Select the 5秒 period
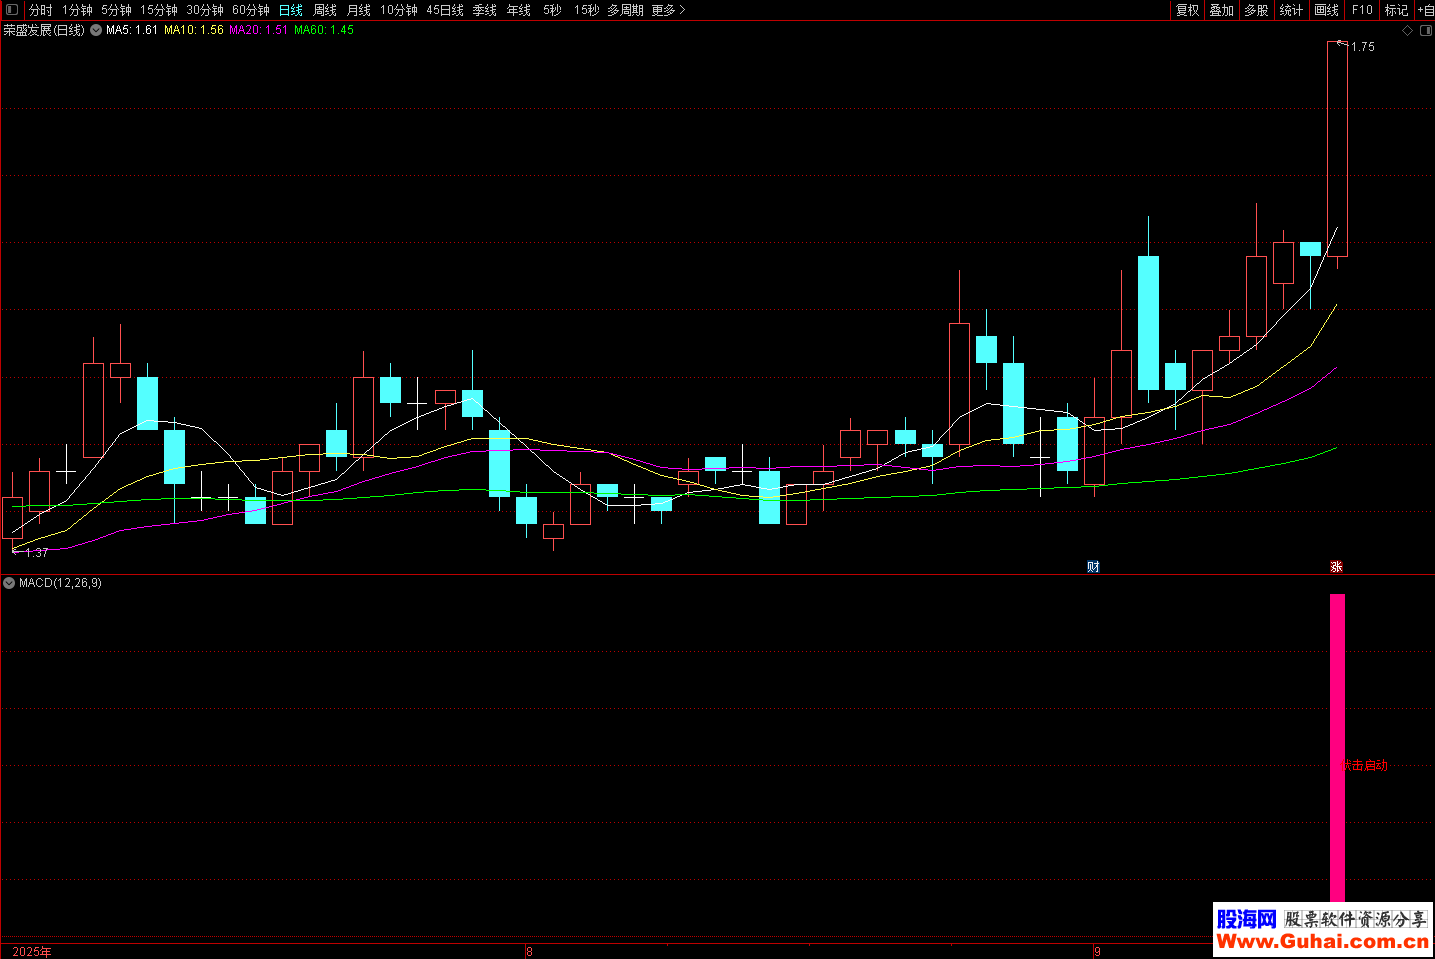1435x959 pixels. [553, 10]
